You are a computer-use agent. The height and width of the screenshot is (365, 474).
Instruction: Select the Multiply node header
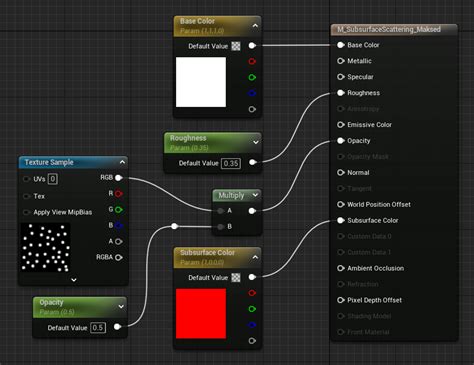pyautogui.click(x=231, y=195)
